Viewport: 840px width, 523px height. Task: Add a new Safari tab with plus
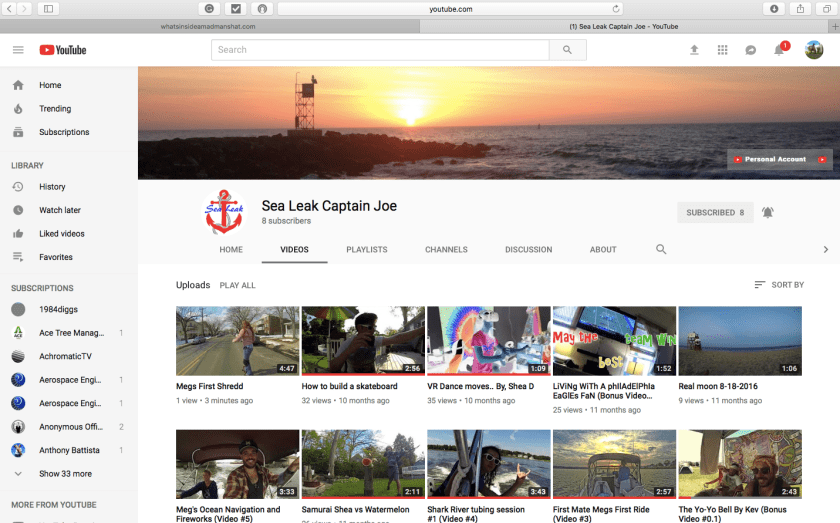click(x=835, y=26)
